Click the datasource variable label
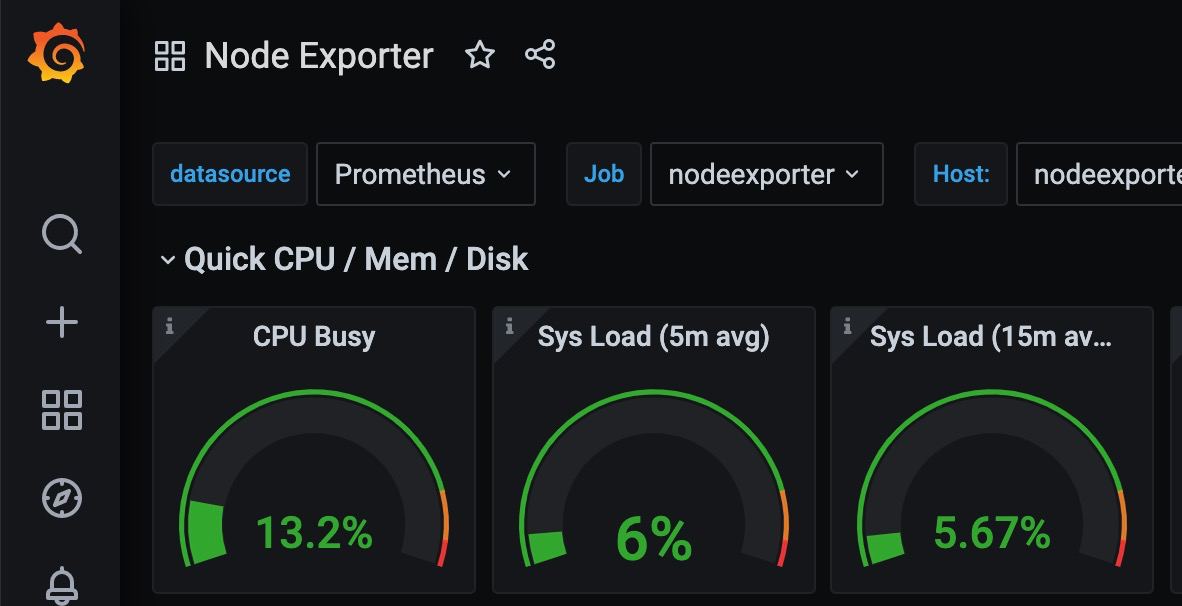This screenshot has height=606, width=1182. 230,174
